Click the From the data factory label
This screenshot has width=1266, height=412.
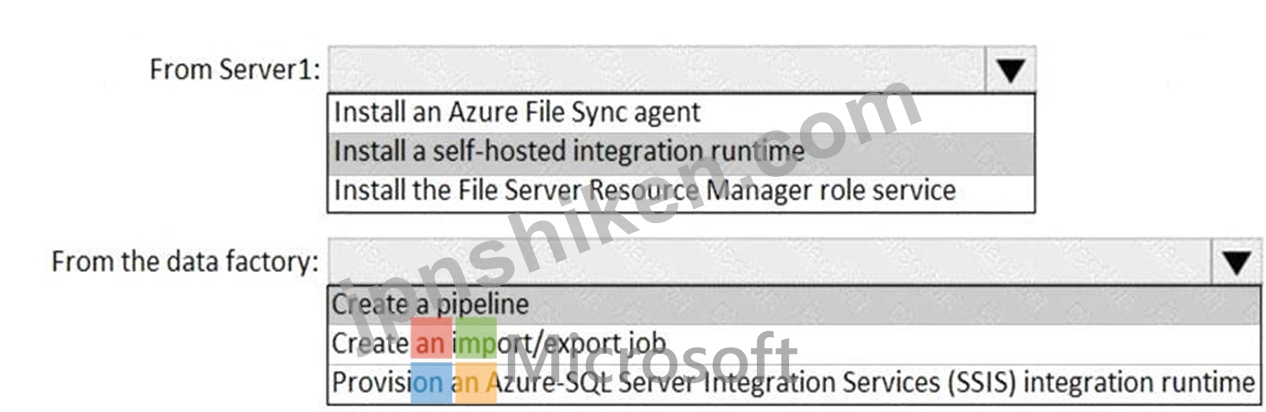click(185, 262)
